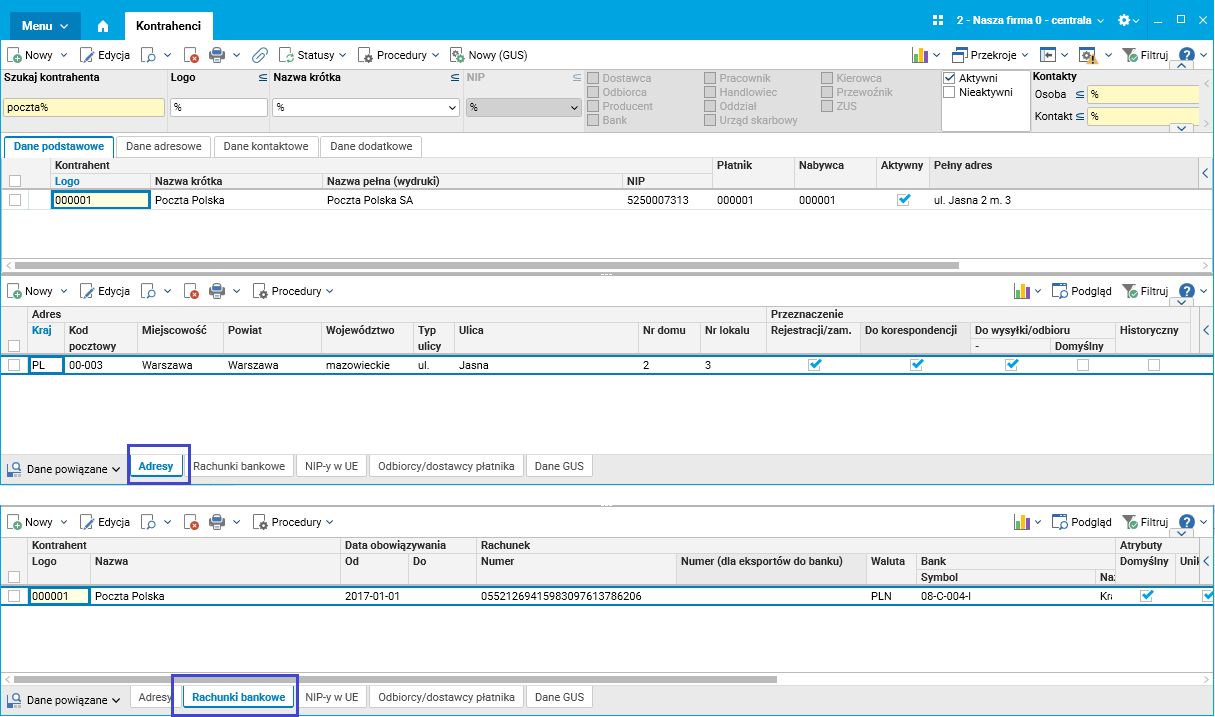The width and height of the screenshot is (1215, 717).
Task: Click the Edycja icon in the bank accounts panel
Action: point(87,522)
